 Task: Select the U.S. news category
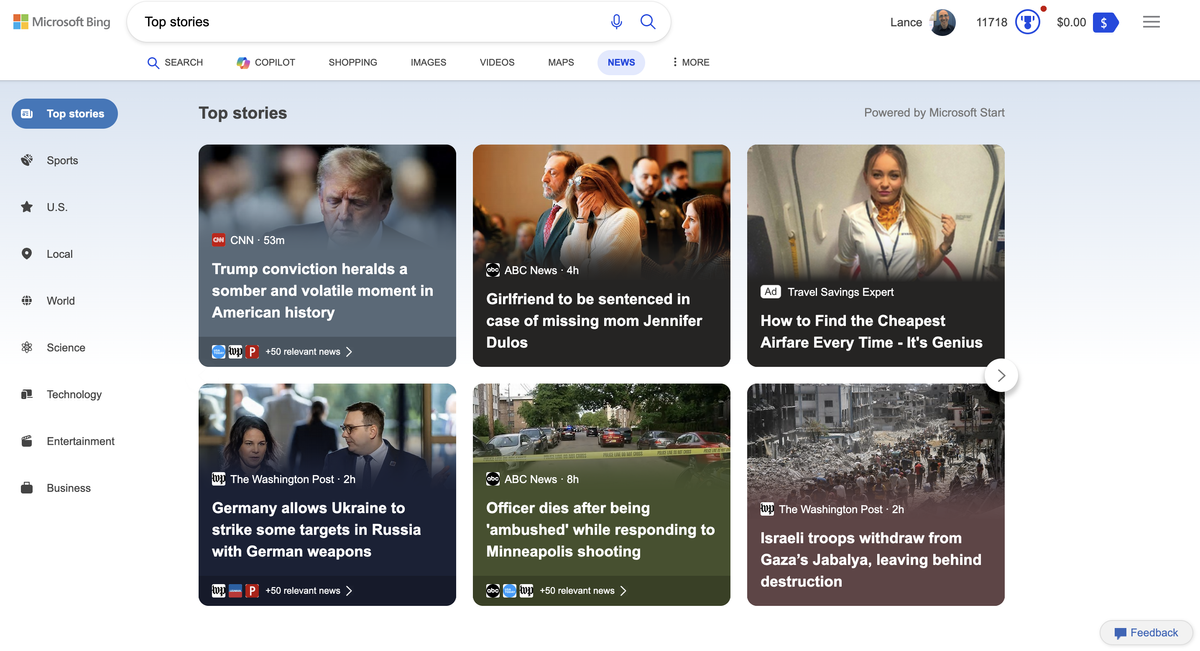tap(59, 207)
